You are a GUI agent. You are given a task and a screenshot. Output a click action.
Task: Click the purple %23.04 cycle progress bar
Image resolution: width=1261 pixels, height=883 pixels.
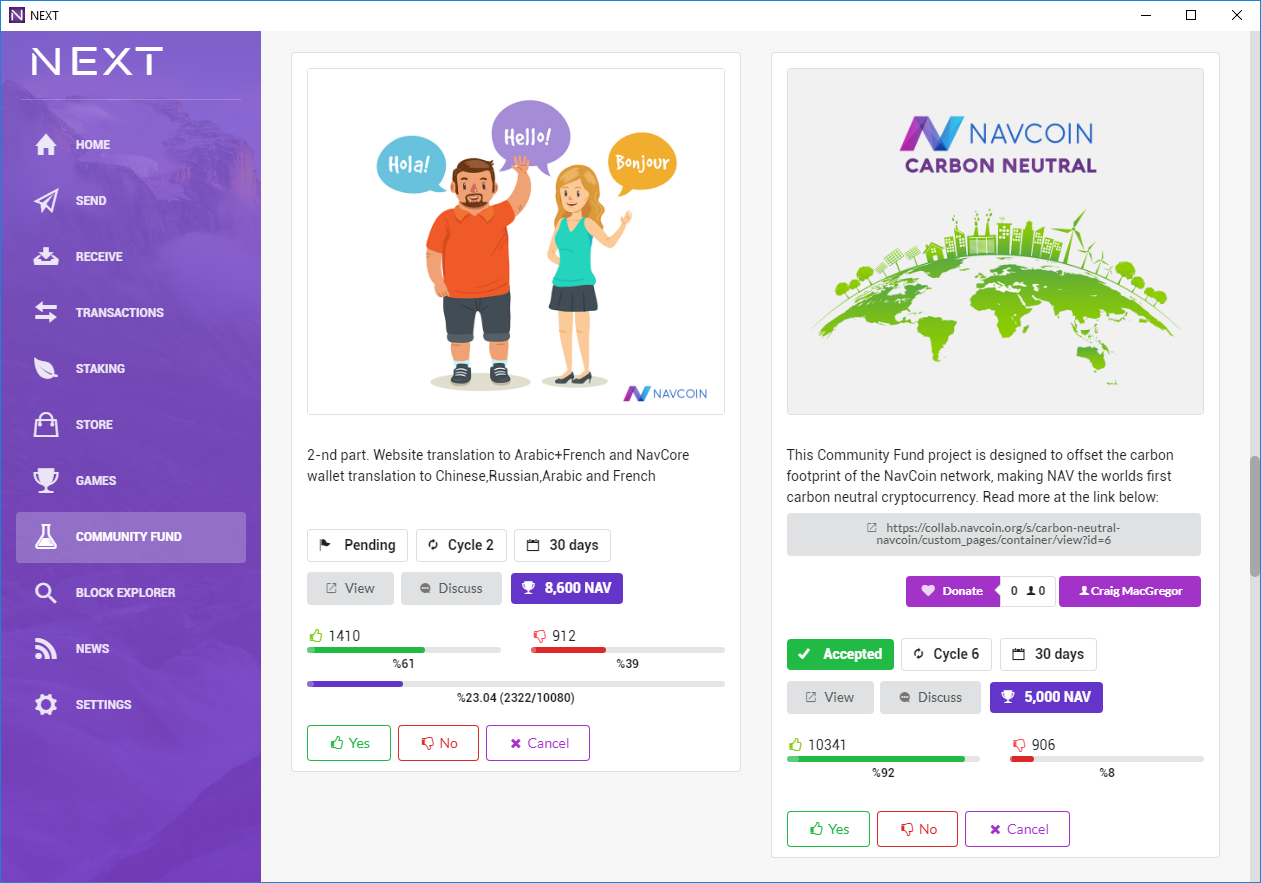[516, 684]
